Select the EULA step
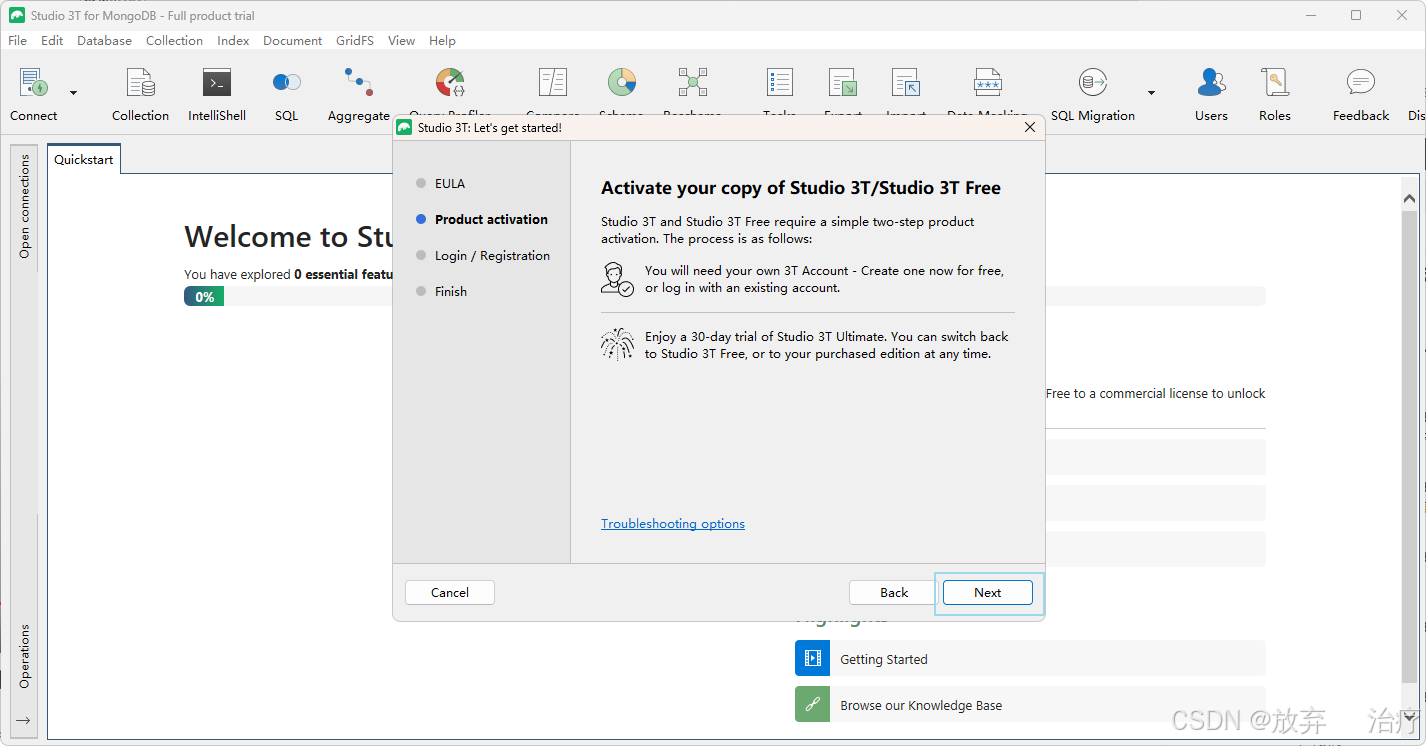This screenshot has width=1426, height=746. [450, 184]
